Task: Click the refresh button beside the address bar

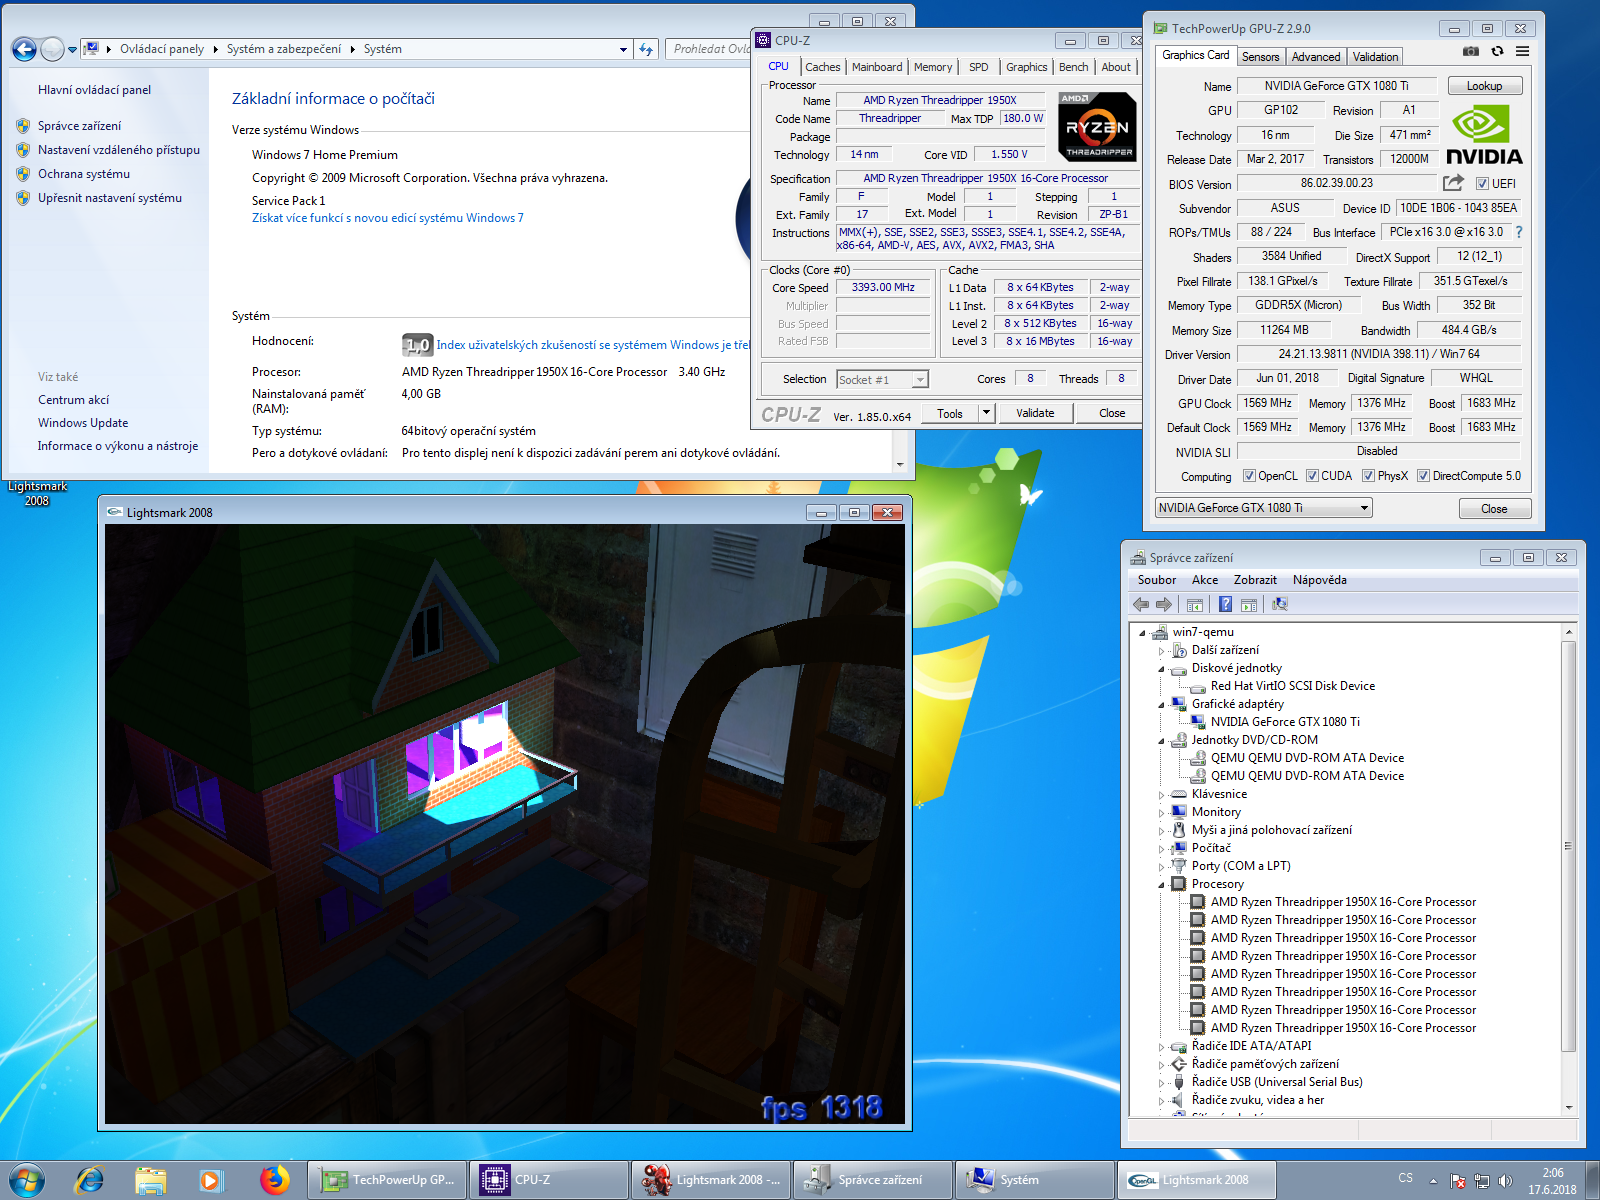Action: coord(646,49)
